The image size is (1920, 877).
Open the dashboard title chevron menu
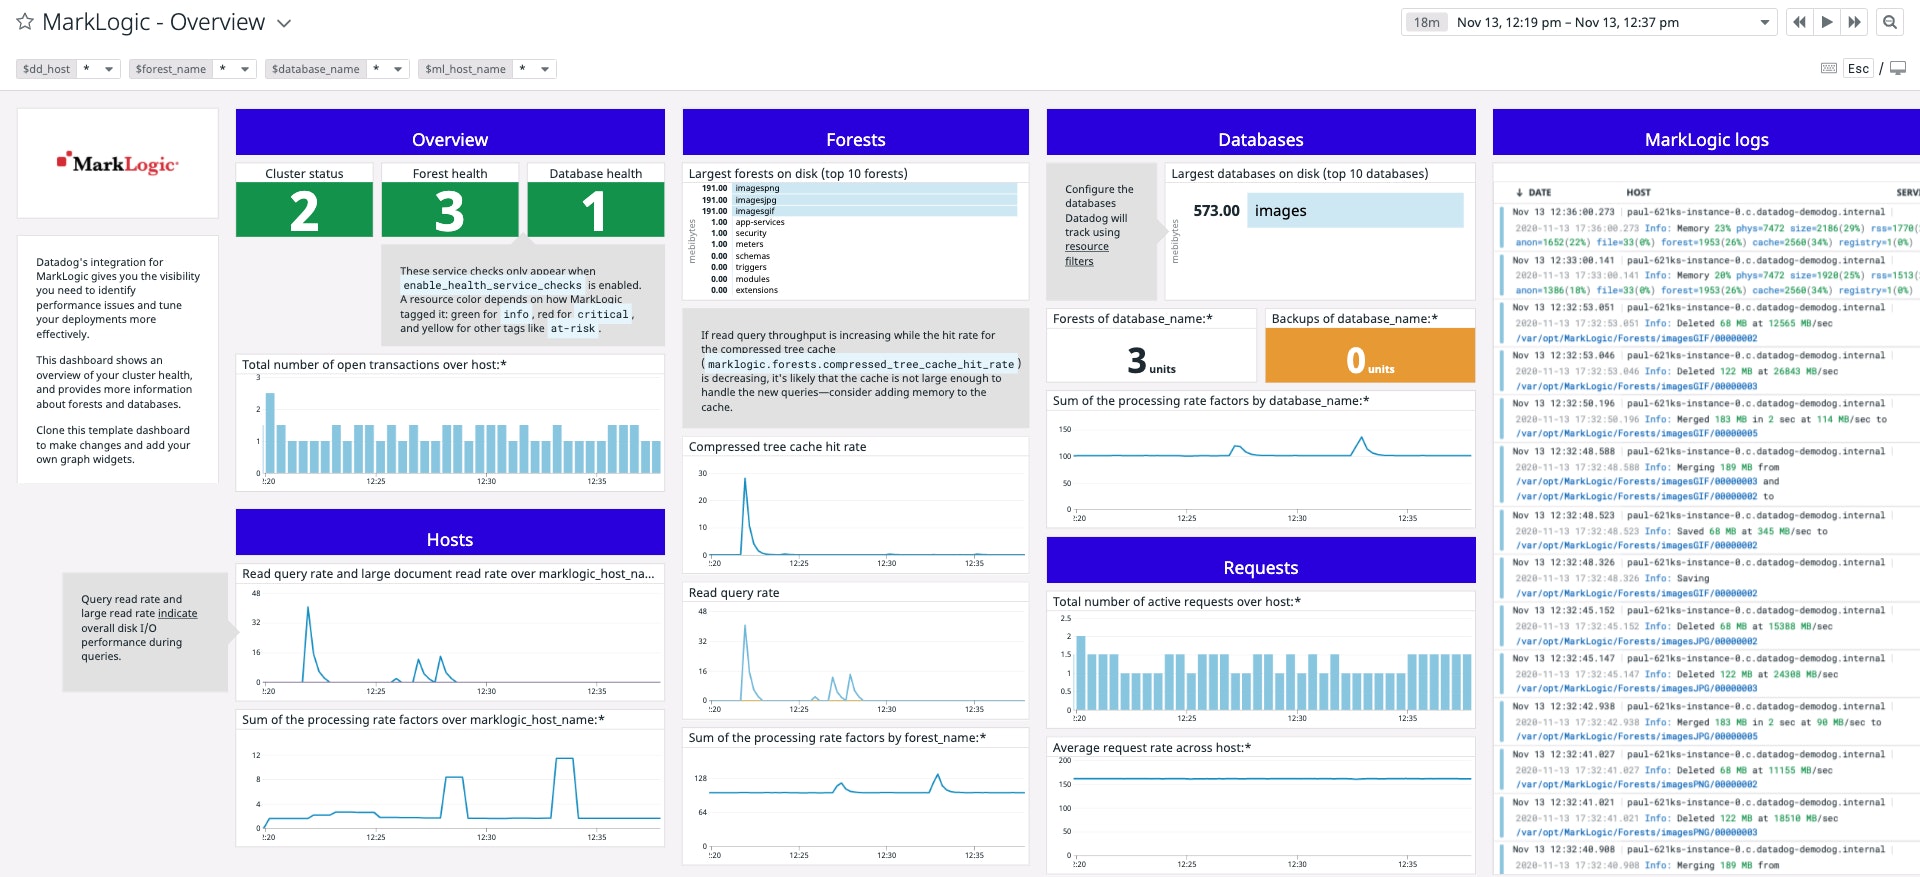pyautogui.click(x=284, y=23)
